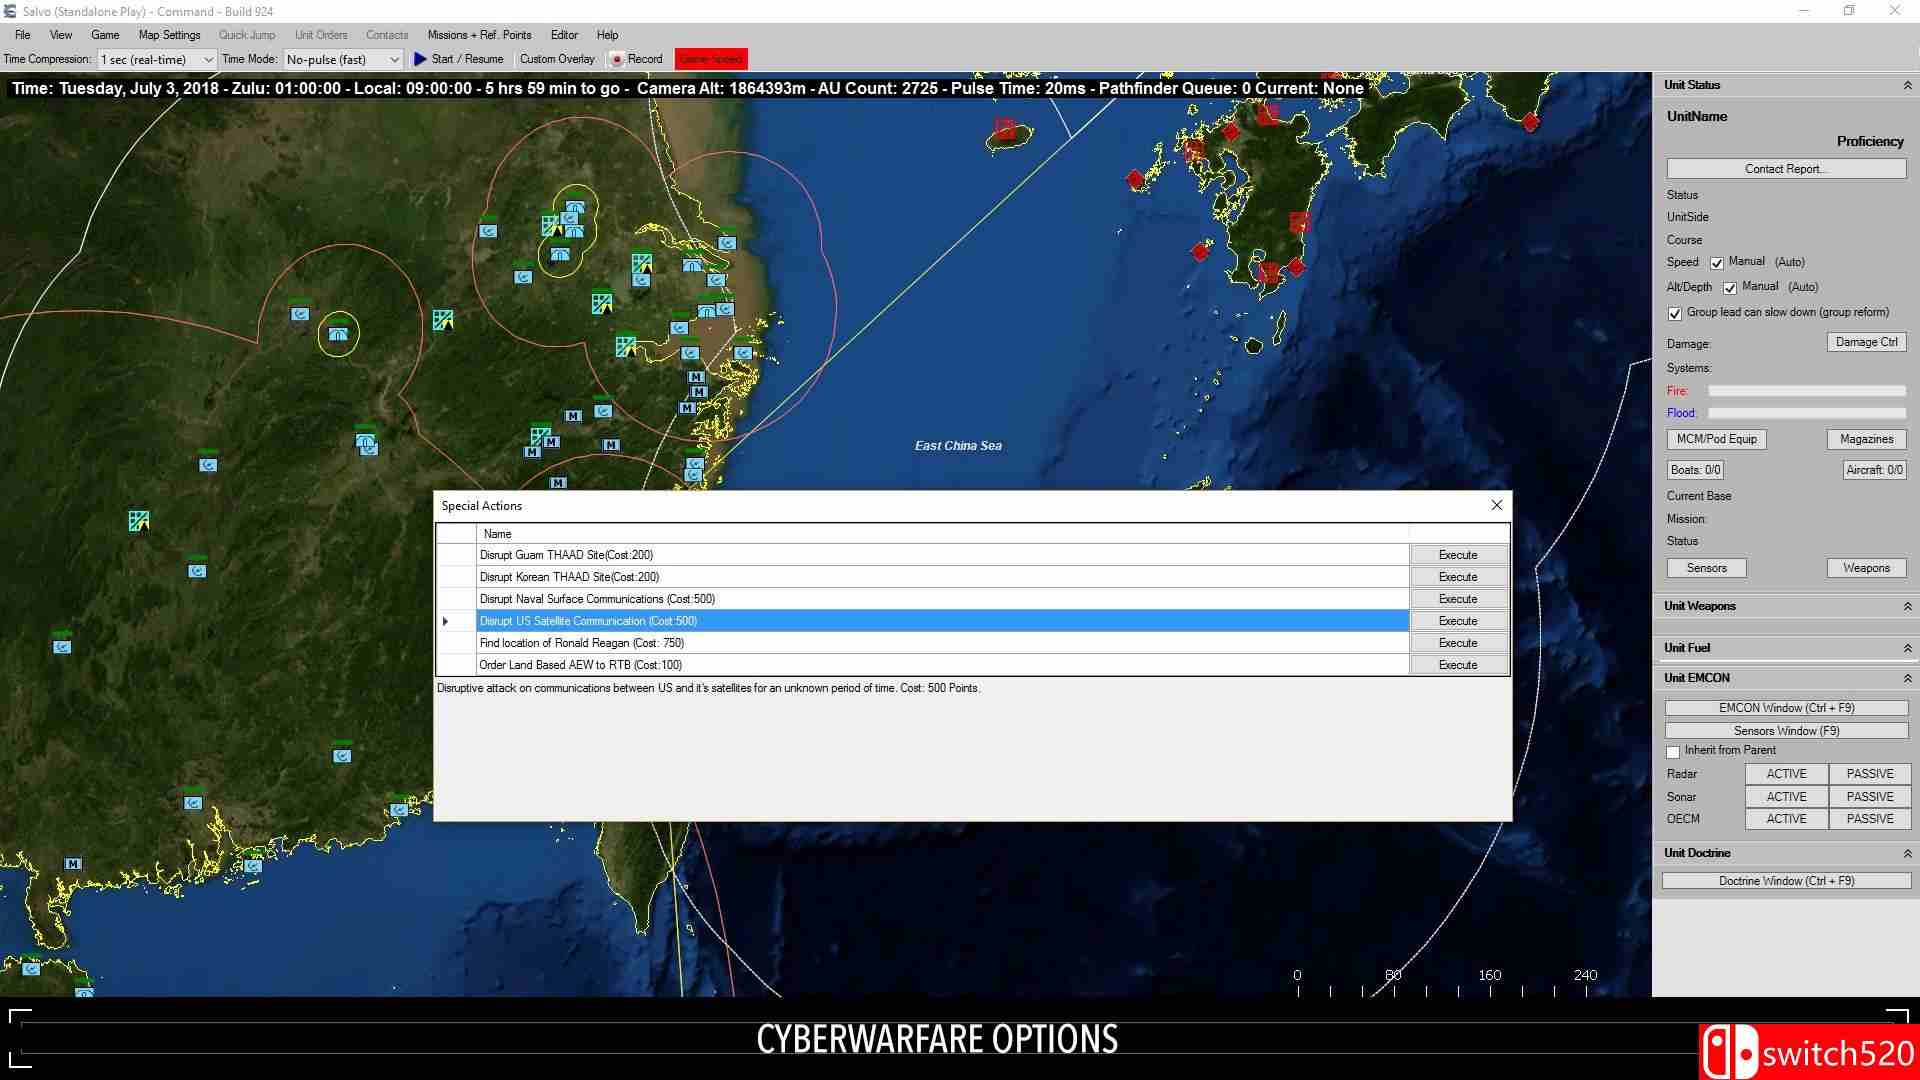The height and width of the screenshot is (1080, 1920).
Task: Select the circled friendly radar unit icon
Action: (x=338, y=334)
